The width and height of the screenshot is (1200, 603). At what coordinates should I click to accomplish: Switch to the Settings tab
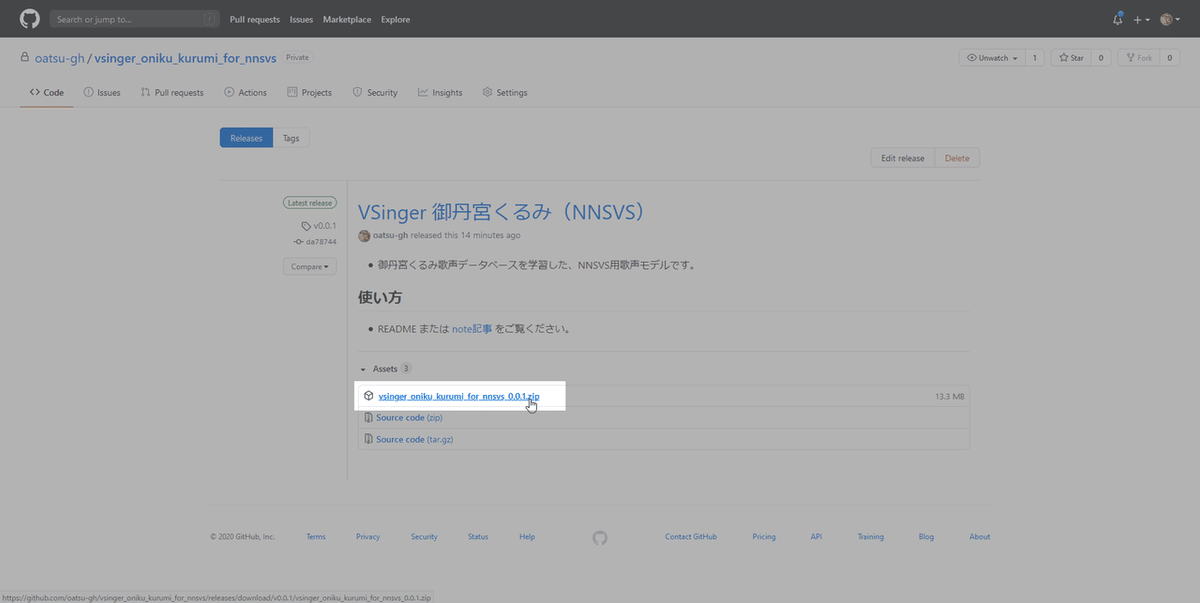[505, 92]
